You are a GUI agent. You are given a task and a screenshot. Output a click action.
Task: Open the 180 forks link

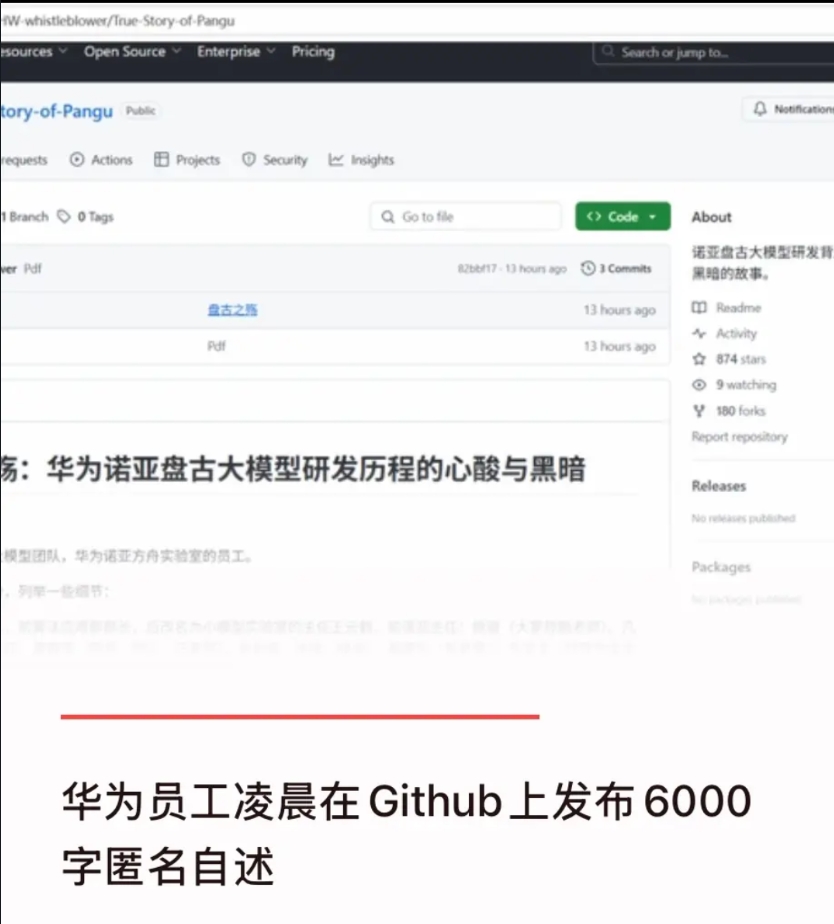(741, 411)
